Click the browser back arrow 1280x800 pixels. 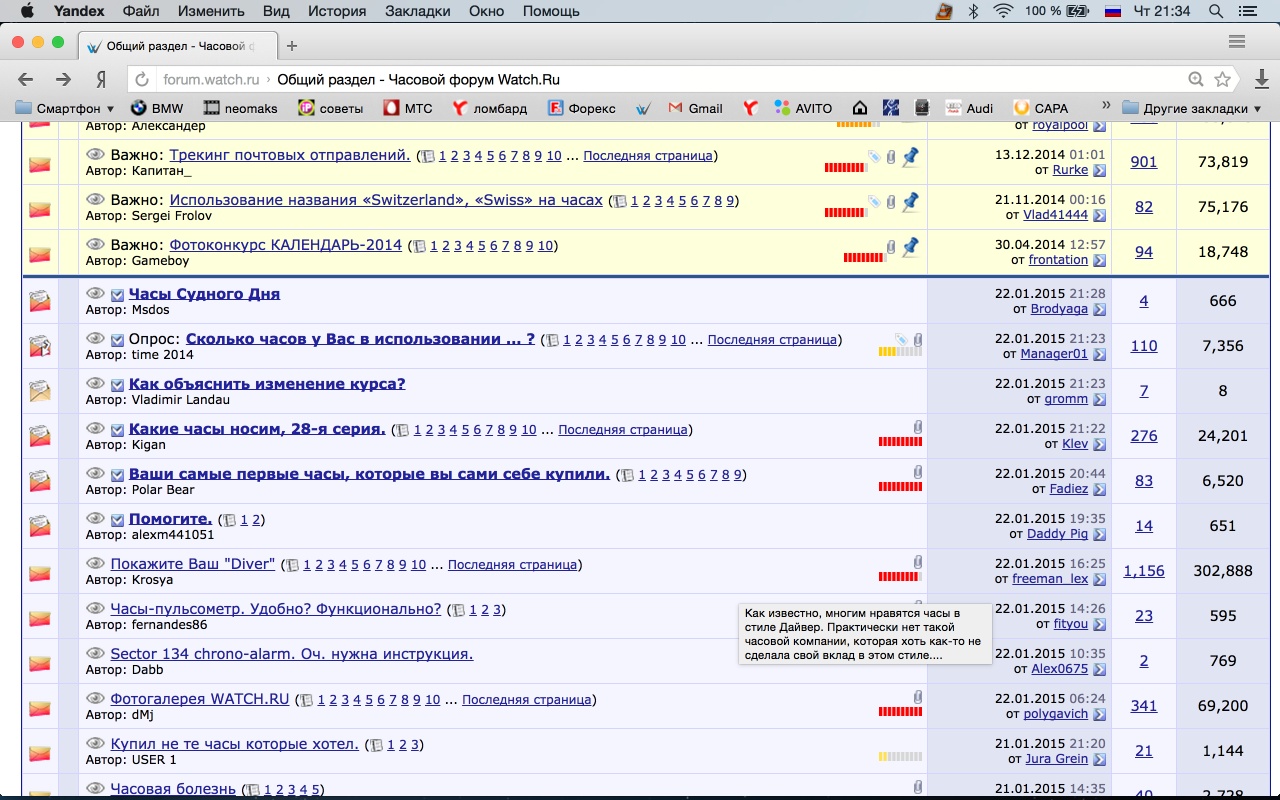tap(26, 79)
